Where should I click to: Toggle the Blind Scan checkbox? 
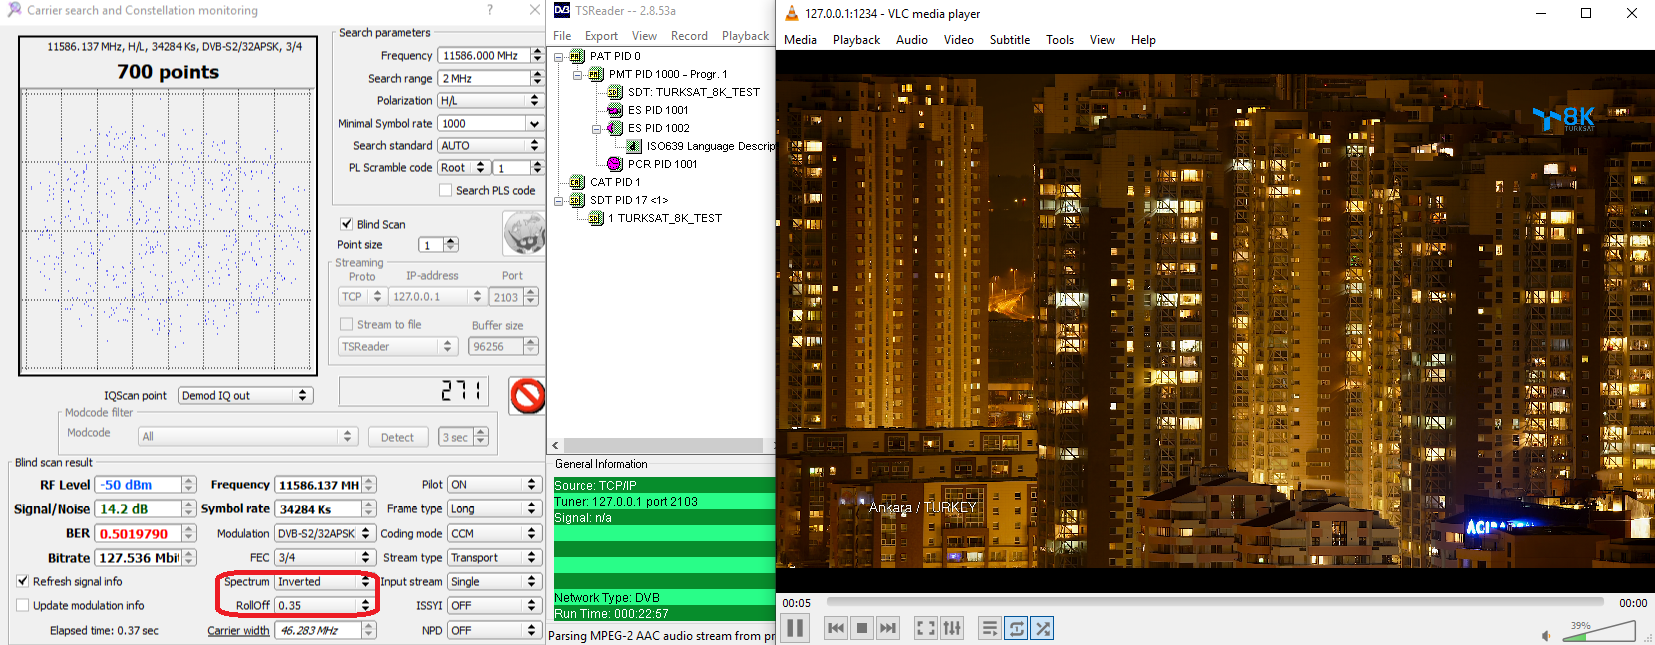point(346,224)
